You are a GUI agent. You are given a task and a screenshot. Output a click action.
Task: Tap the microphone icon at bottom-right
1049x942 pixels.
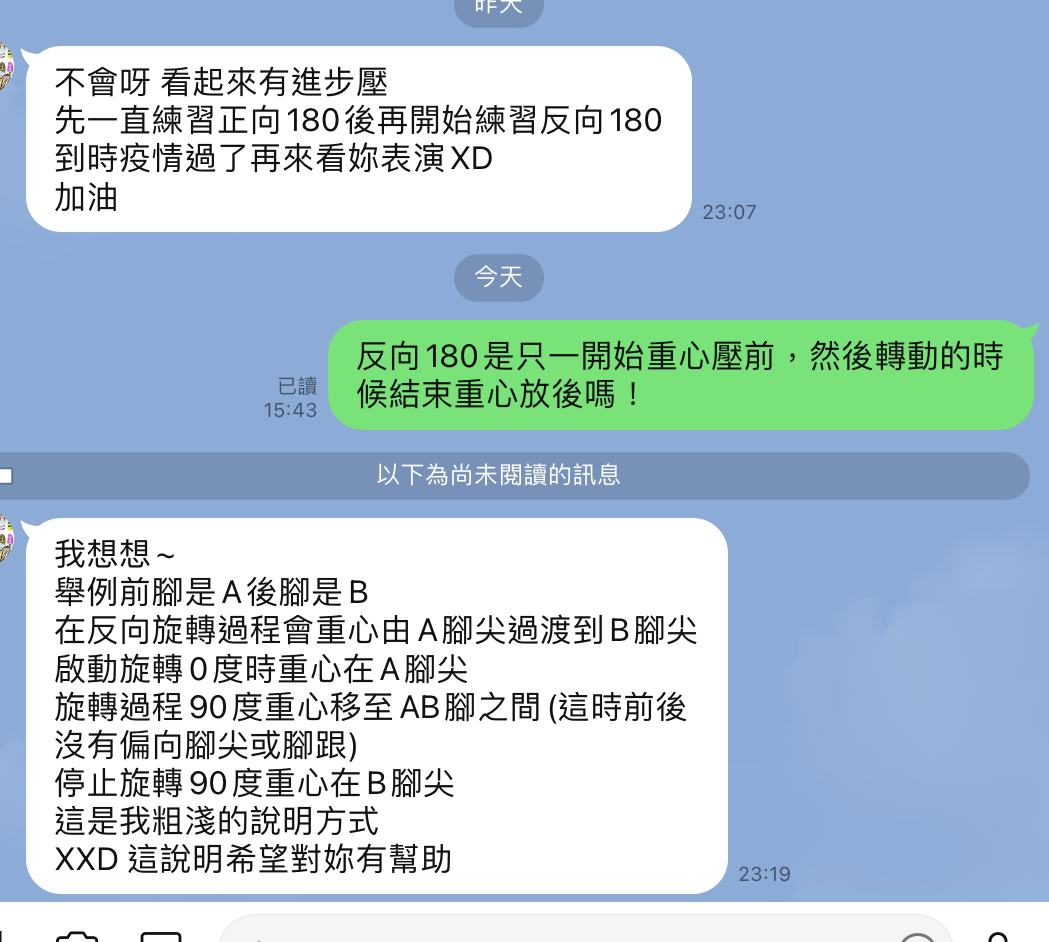click(997, 936)
